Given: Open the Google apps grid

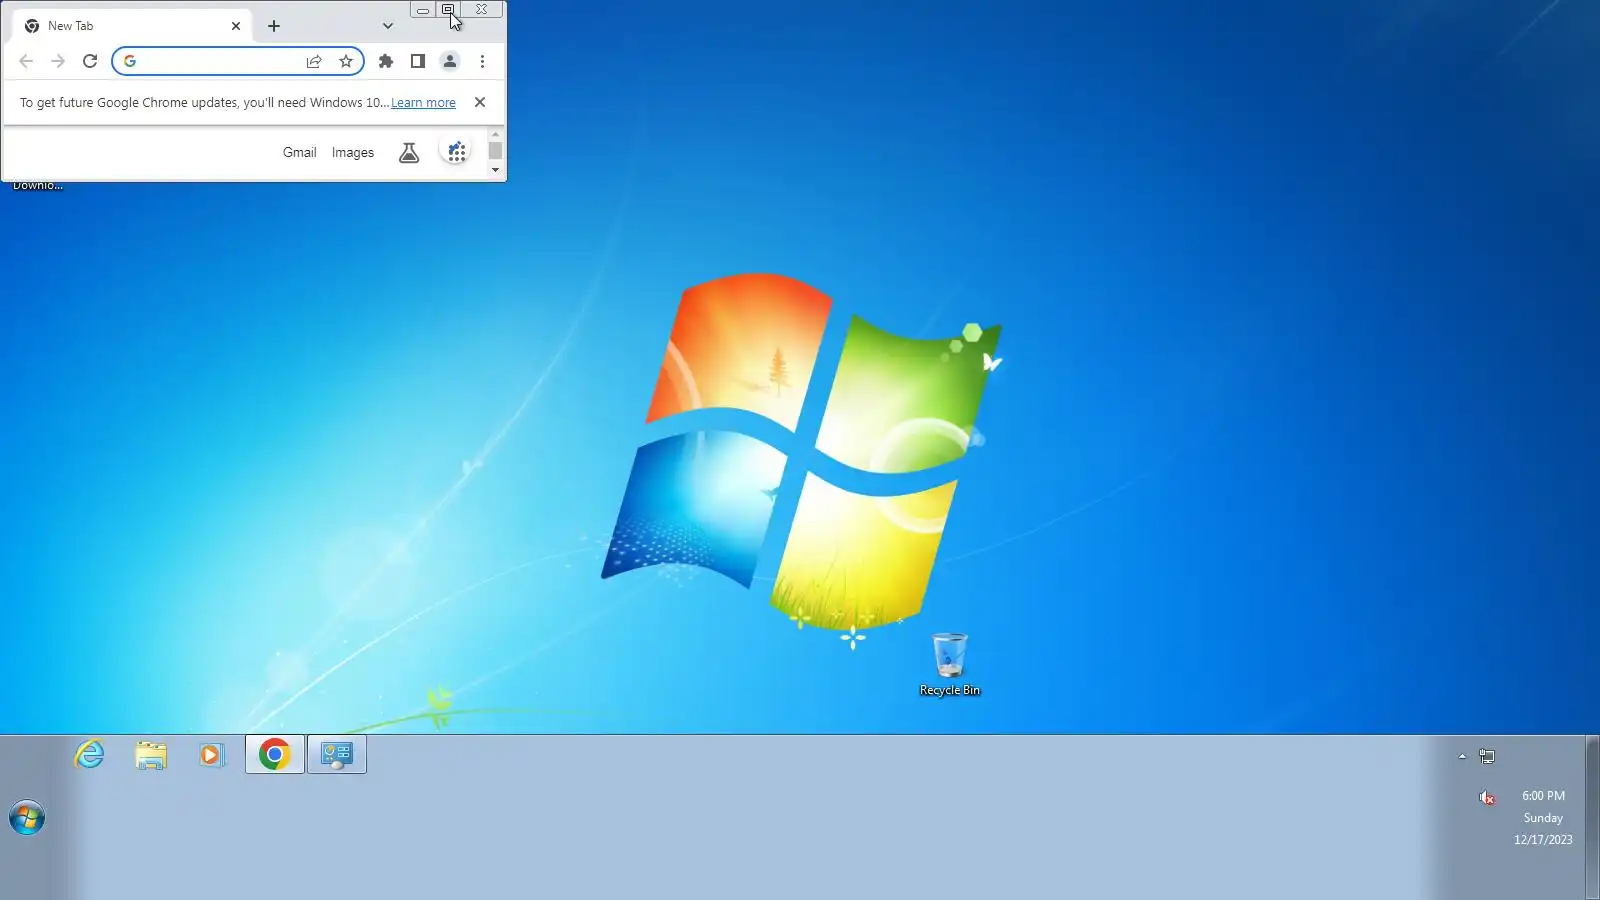Looking at the screenshot, I should click(456, 152).
